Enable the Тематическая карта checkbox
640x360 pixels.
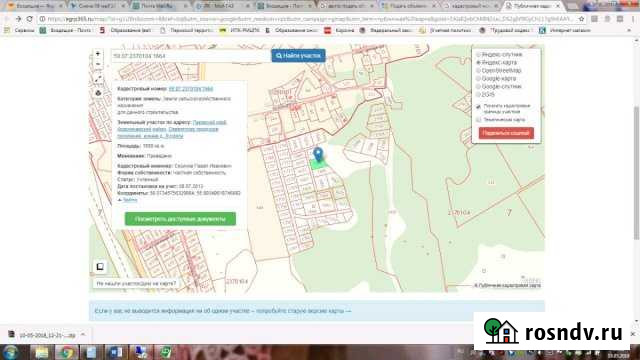pos(478,120)
